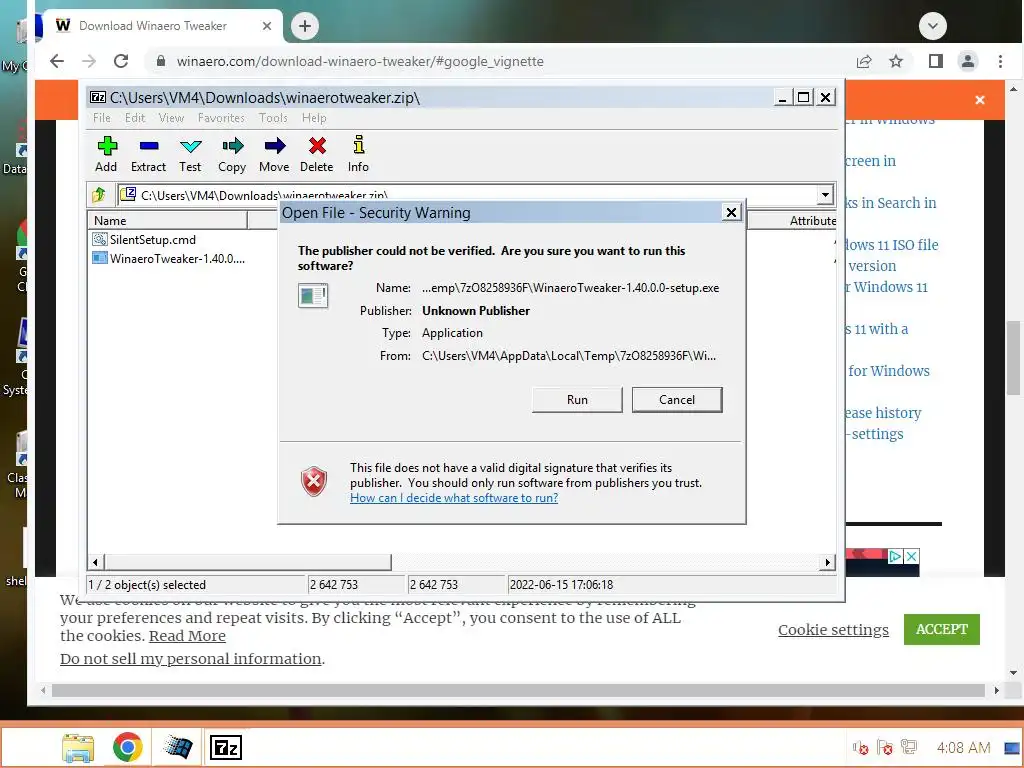This screenshot has width=1024, height=768.
Task: Close the Open File Security Warning dialog
Action: 731,212
